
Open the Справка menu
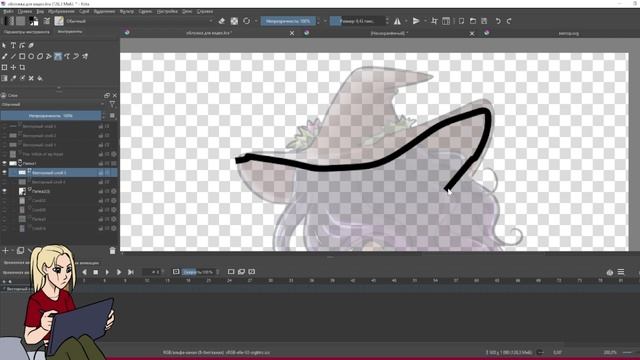pos(204,11)
